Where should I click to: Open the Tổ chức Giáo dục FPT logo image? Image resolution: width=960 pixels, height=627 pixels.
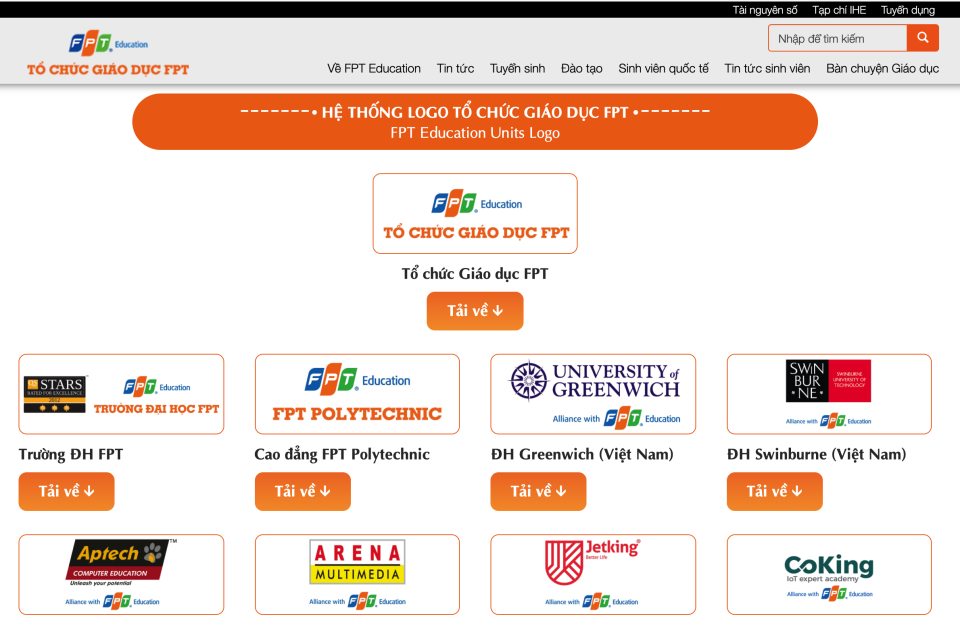point(475,213)
